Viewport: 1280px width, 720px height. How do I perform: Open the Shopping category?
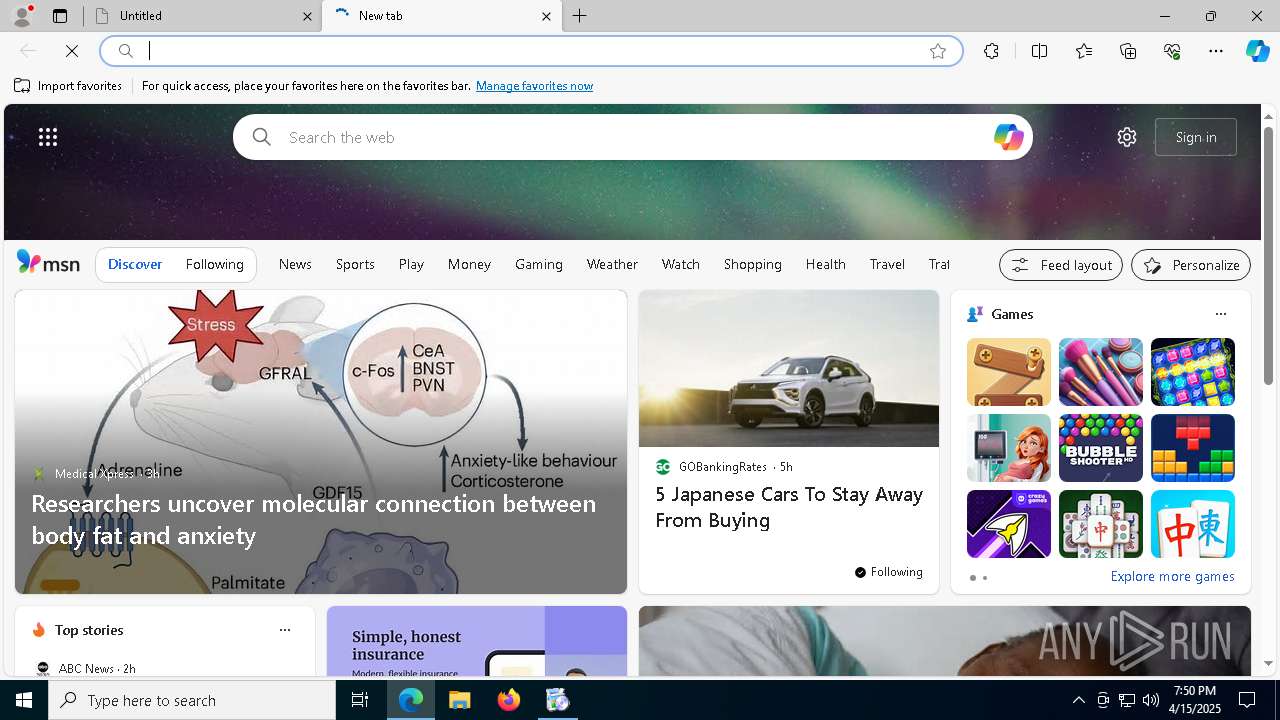click(753, 264)
